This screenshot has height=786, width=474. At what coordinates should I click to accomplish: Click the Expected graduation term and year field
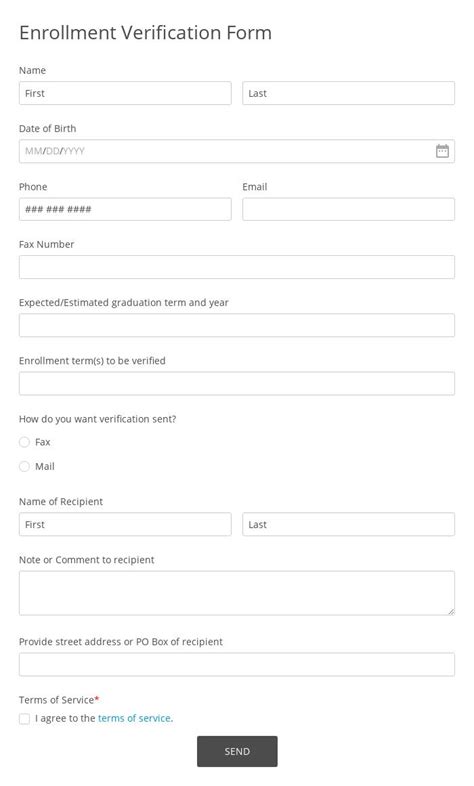[236, 325]
